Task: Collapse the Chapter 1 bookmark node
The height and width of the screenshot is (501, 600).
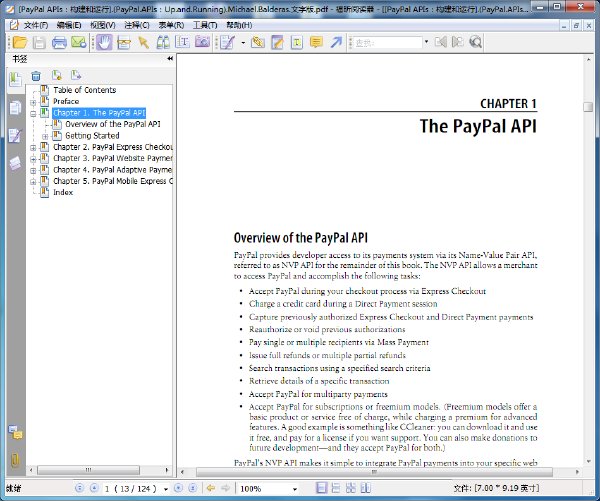Action: coord(33,114)
